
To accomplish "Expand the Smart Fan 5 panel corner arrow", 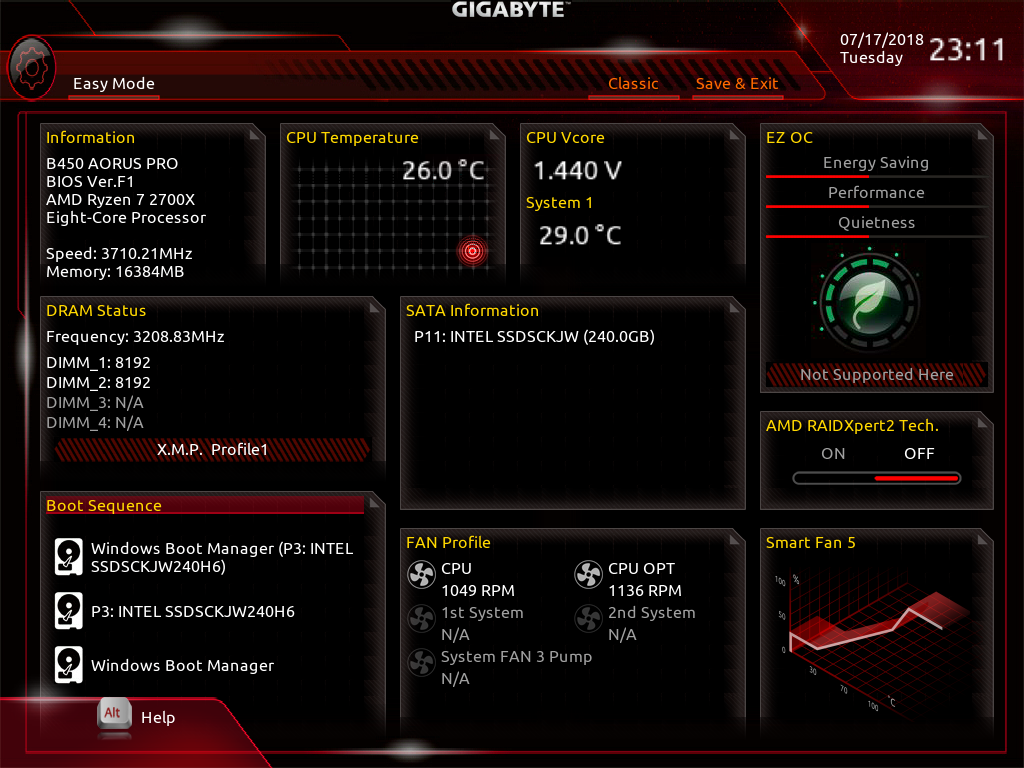I will click(x=982, y=539).
